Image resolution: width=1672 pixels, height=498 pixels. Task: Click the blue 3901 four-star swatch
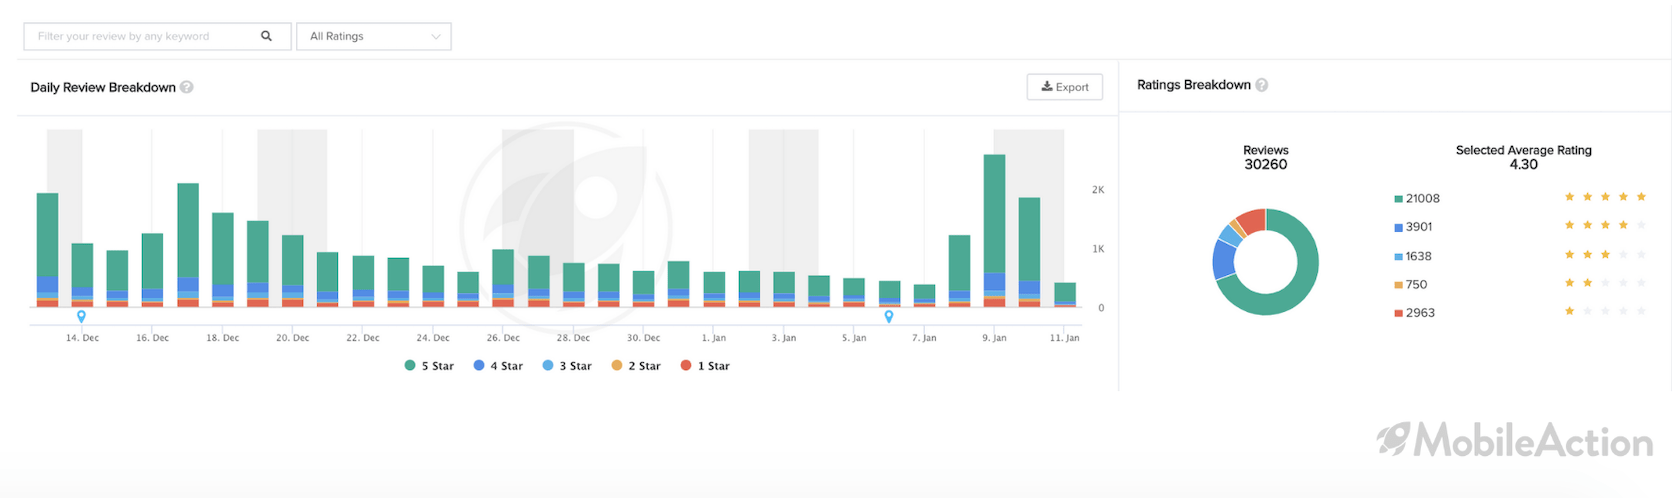1398,228
